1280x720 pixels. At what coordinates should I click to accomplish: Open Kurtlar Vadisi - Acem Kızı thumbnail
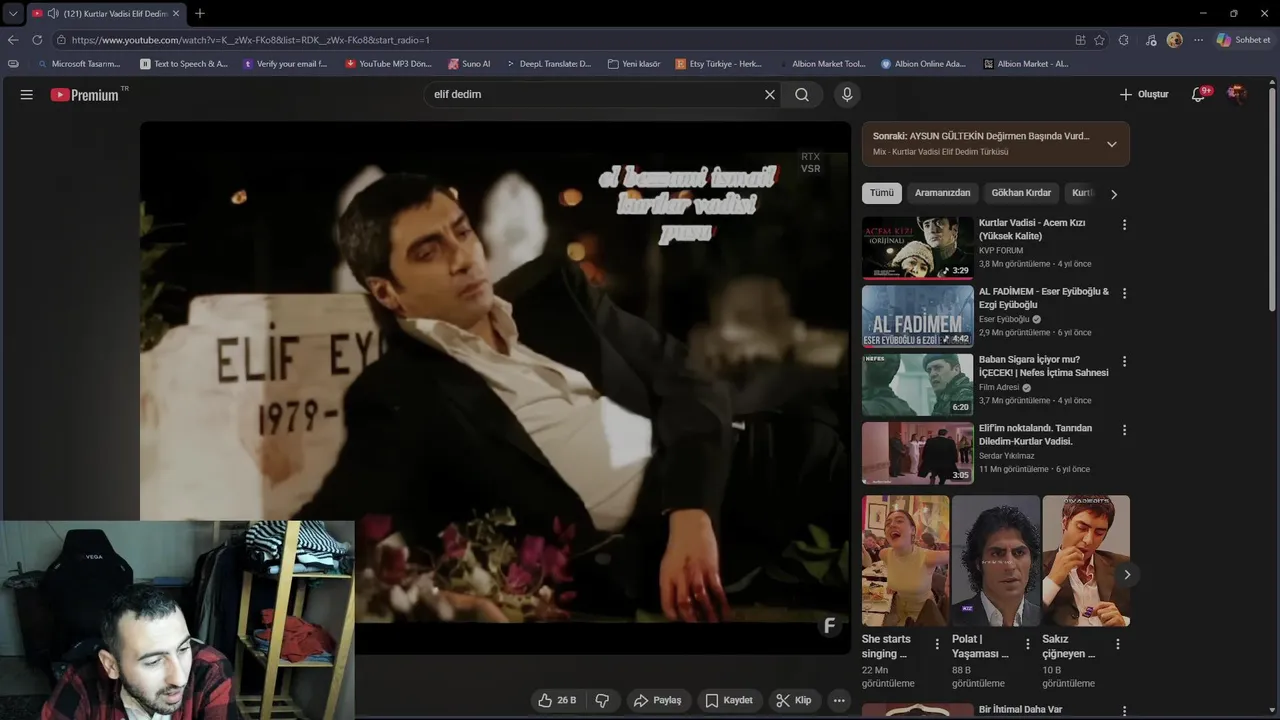pyautogui.click(x=917, y=248)
